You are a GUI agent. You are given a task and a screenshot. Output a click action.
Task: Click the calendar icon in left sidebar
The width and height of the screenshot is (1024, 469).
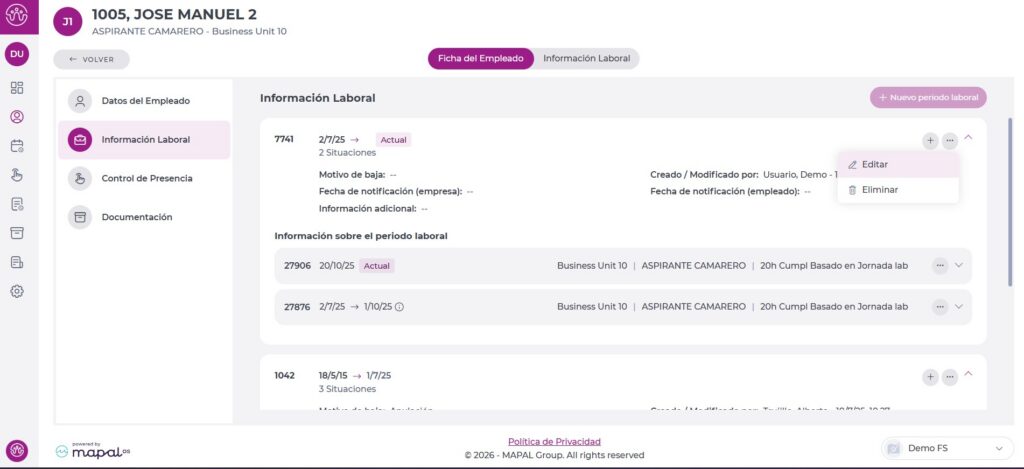[x=17, y=145]
